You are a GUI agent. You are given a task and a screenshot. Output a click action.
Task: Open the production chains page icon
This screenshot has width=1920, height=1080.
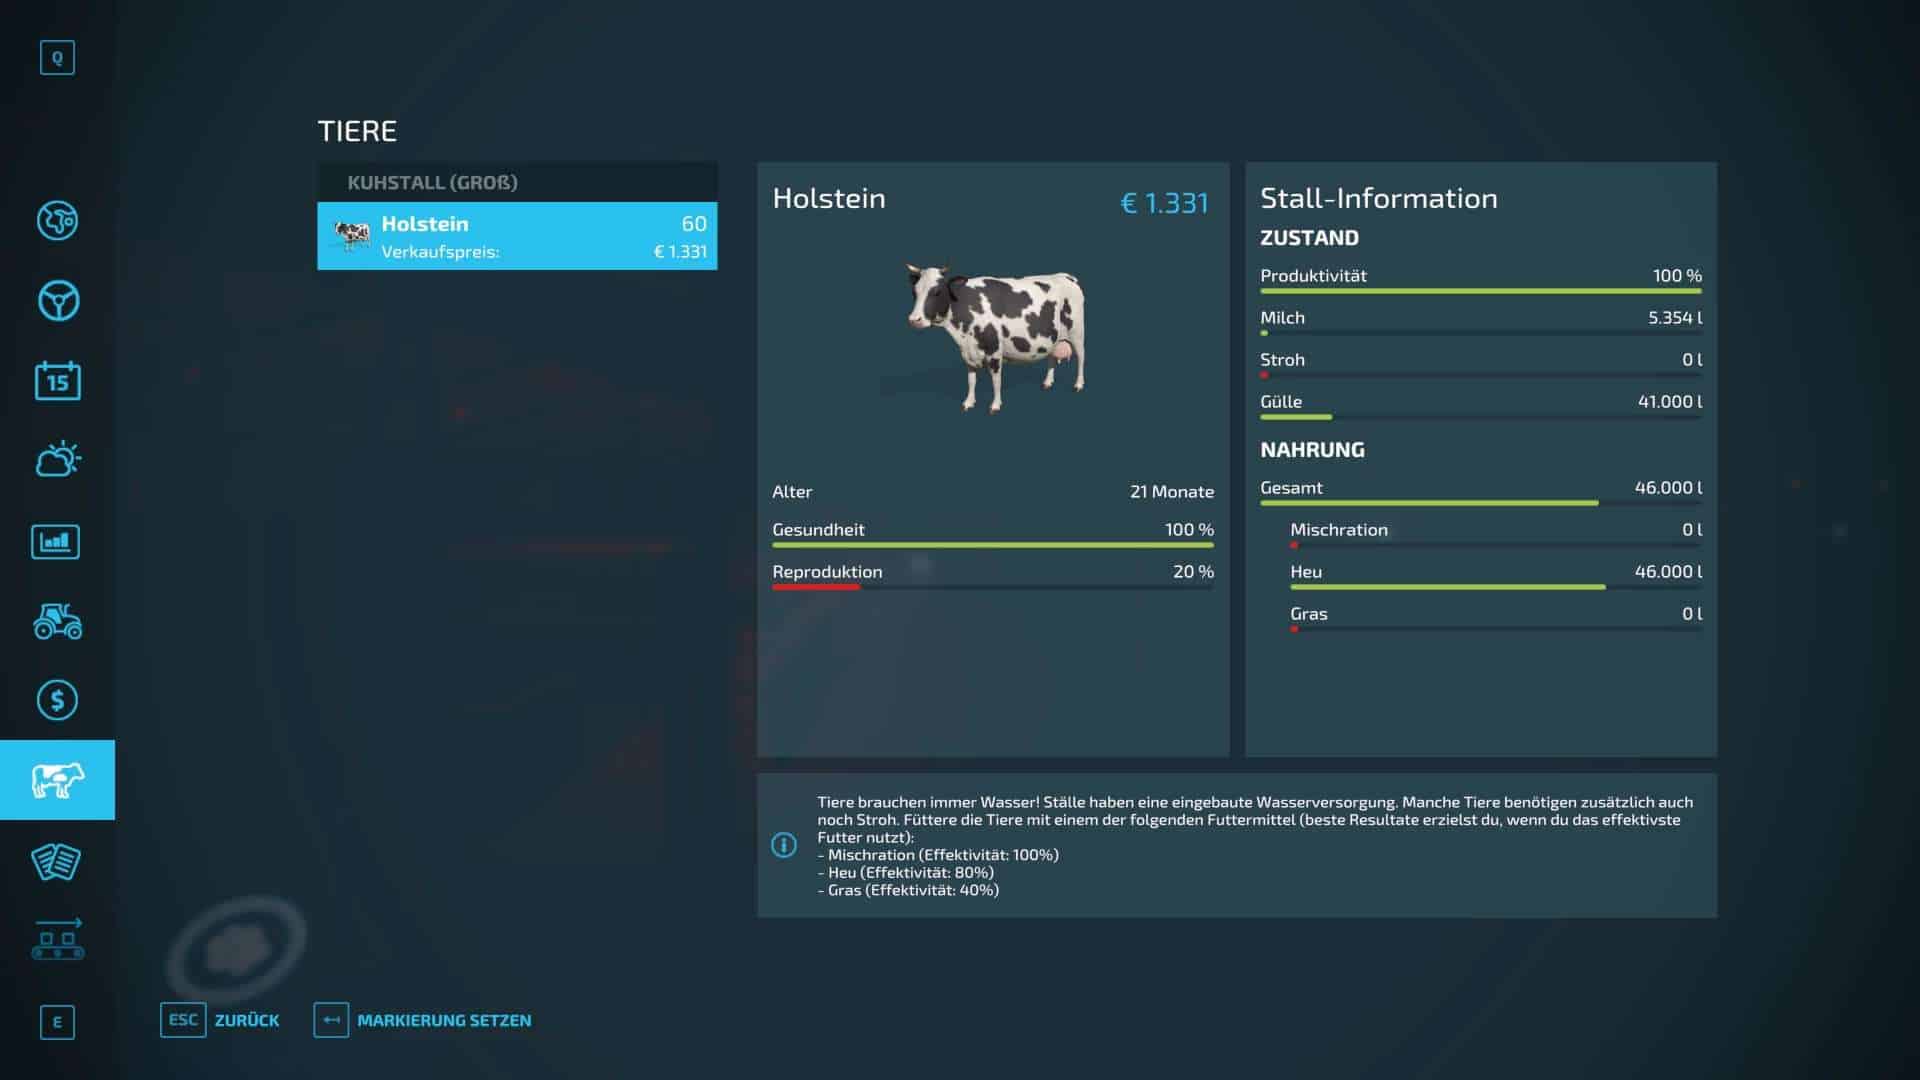[x=57, y=940]
